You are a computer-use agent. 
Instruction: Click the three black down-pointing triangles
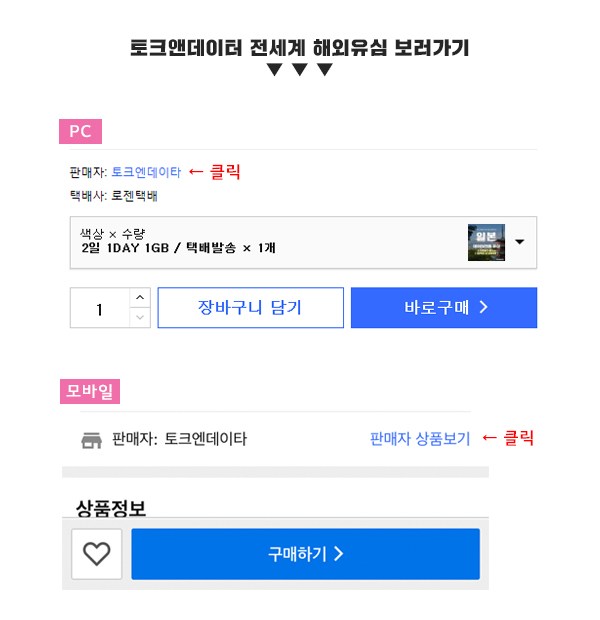coord(300,70)
